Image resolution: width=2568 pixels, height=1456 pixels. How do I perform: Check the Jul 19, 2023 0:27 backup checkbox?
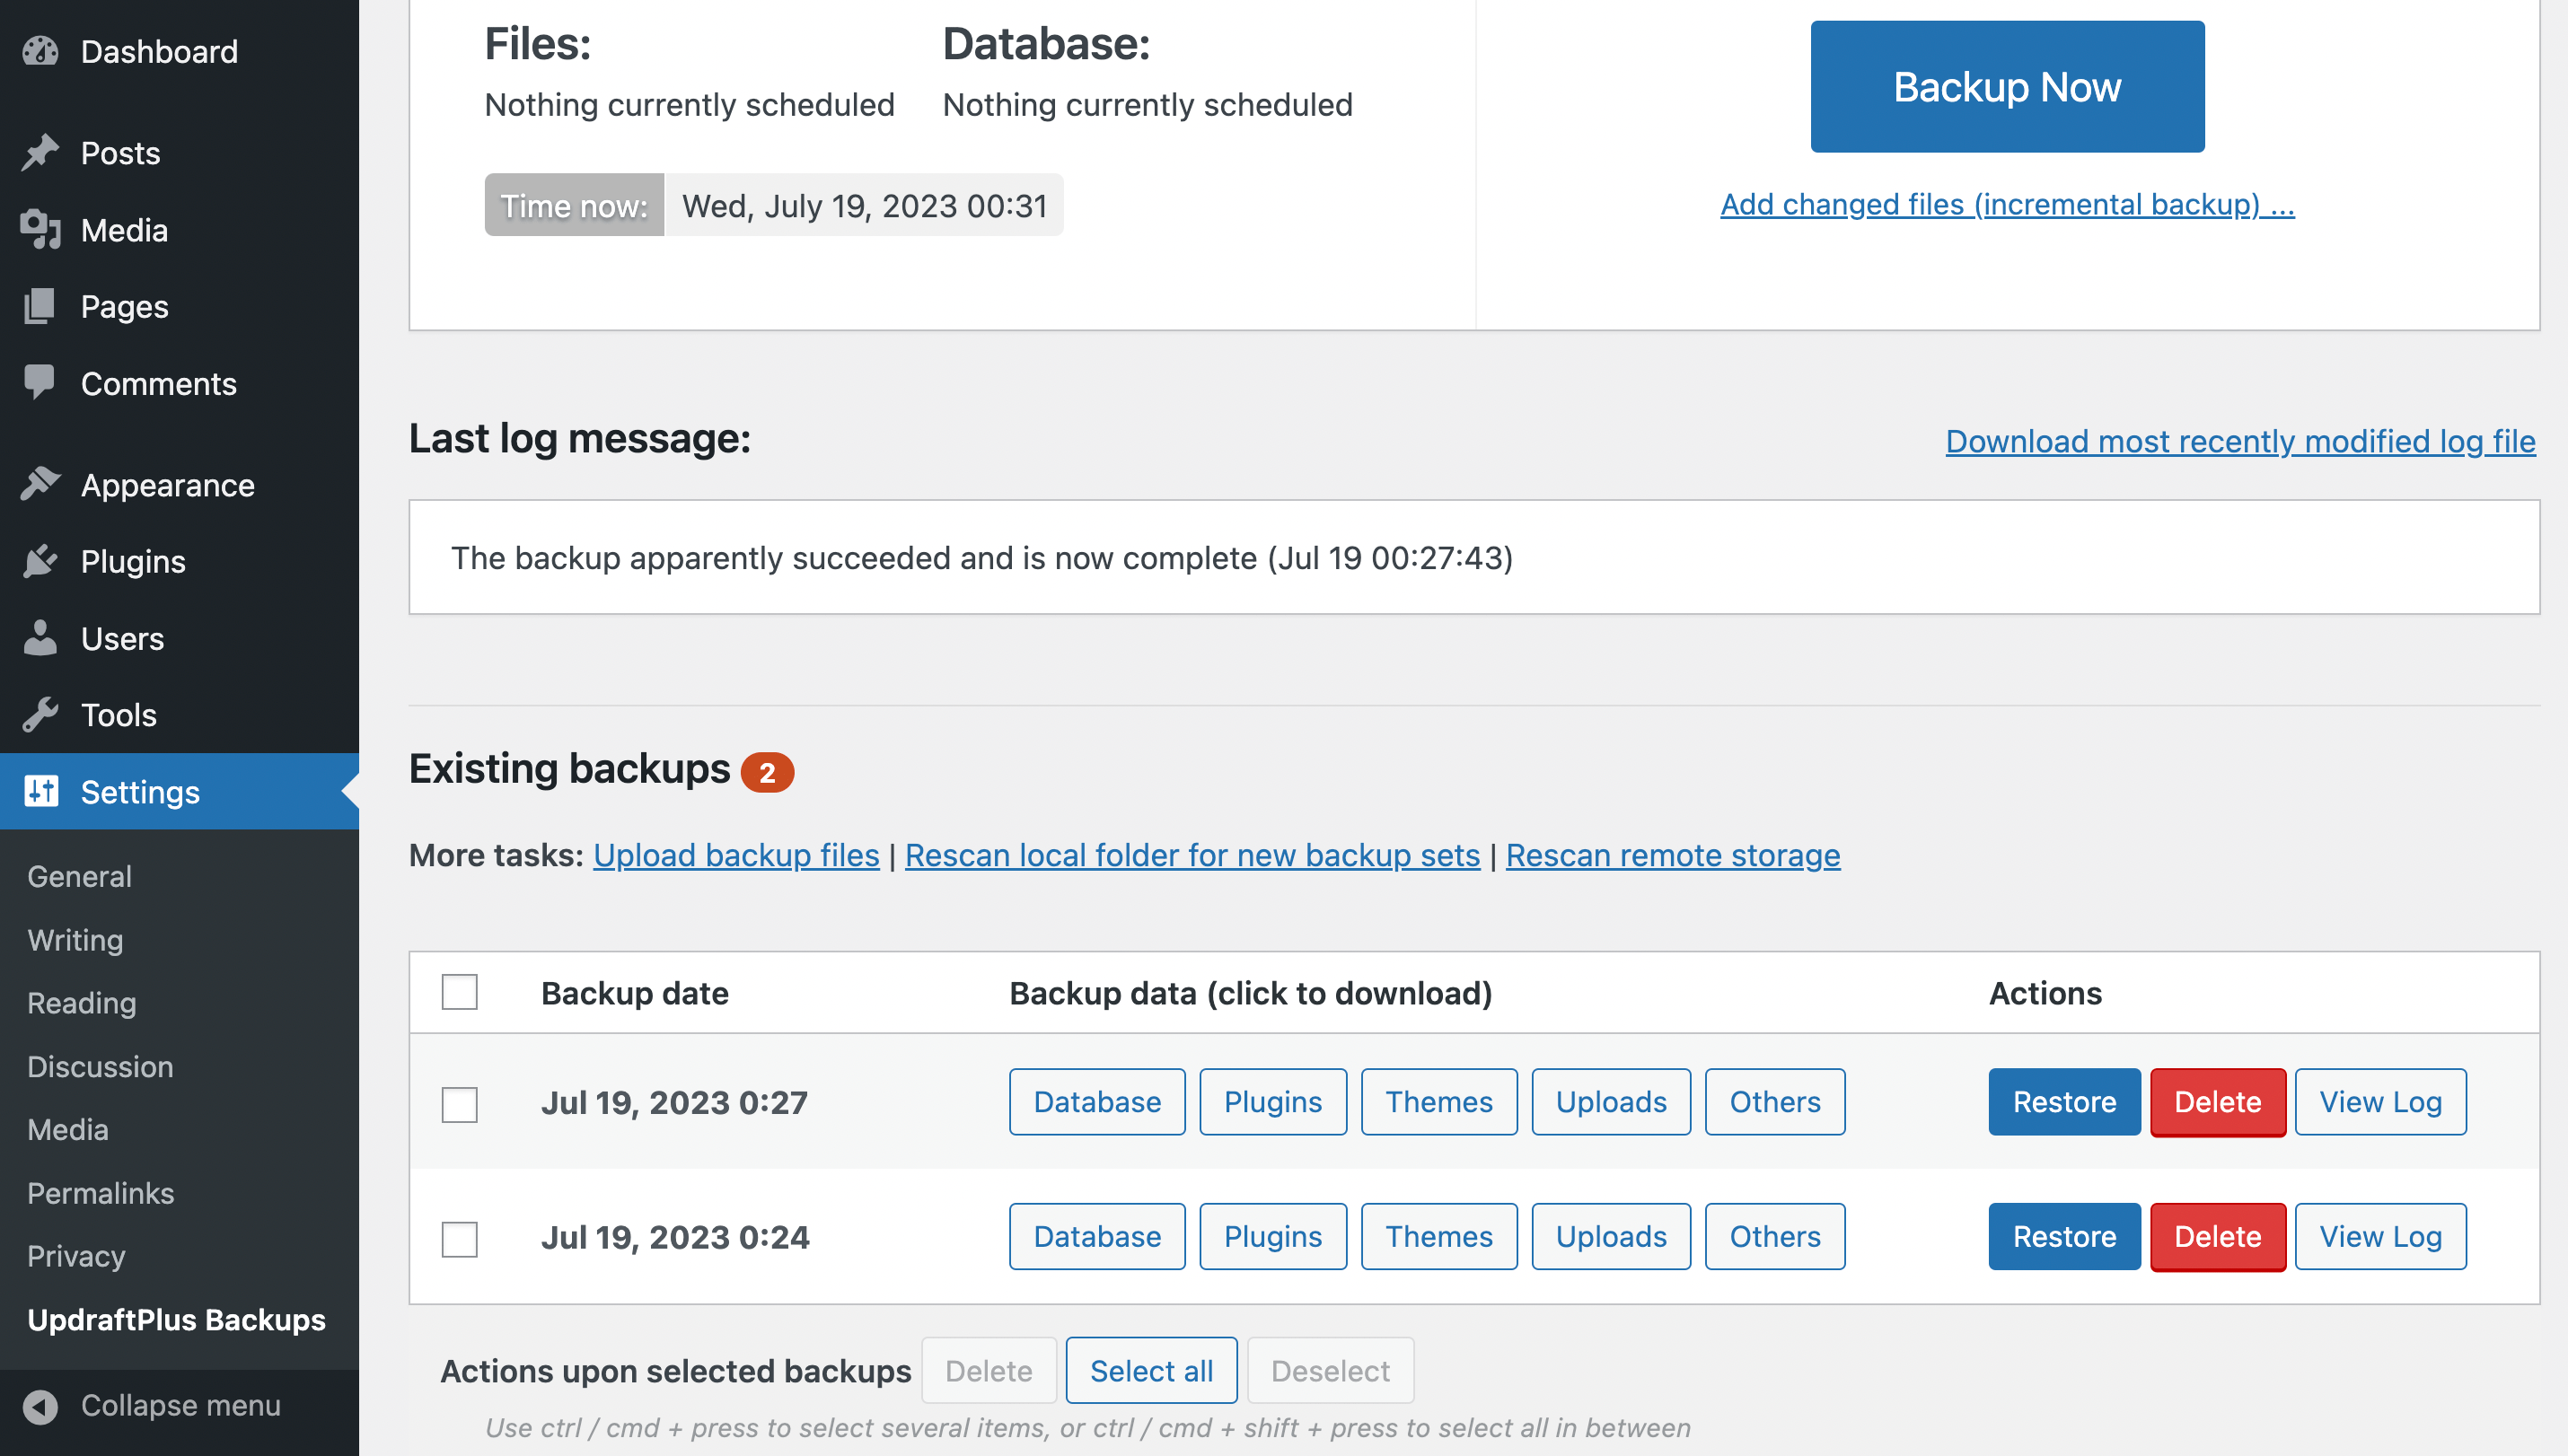pyautogui.click(x=459, y=1104)
